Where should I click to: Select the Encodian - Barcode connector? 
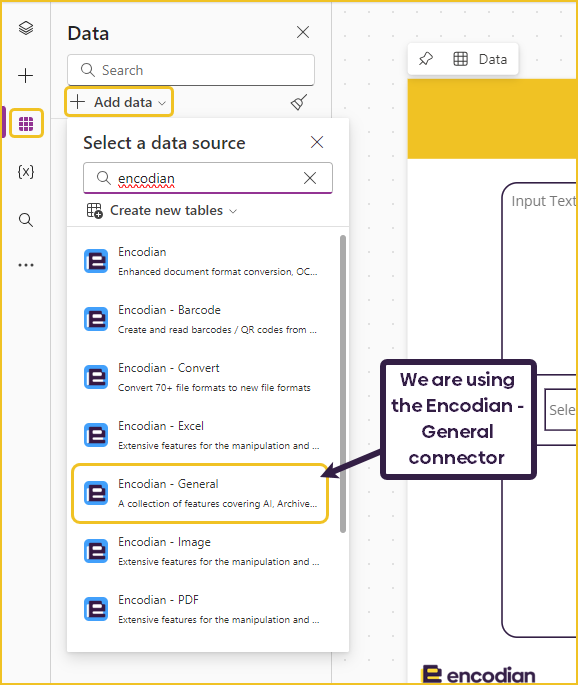[202, 319]
